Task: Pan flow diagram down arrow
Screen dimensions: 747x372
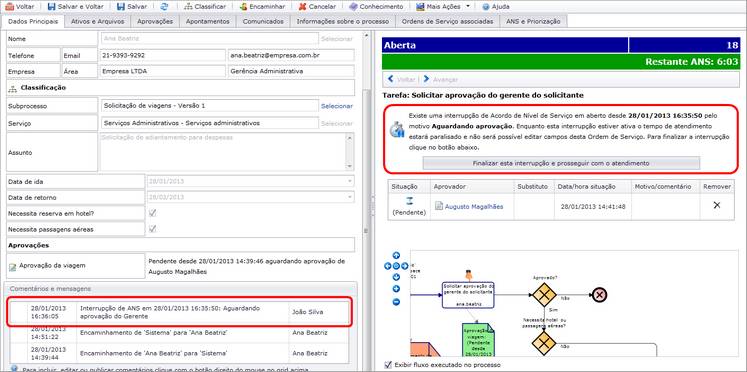Action: click(396, 277)
